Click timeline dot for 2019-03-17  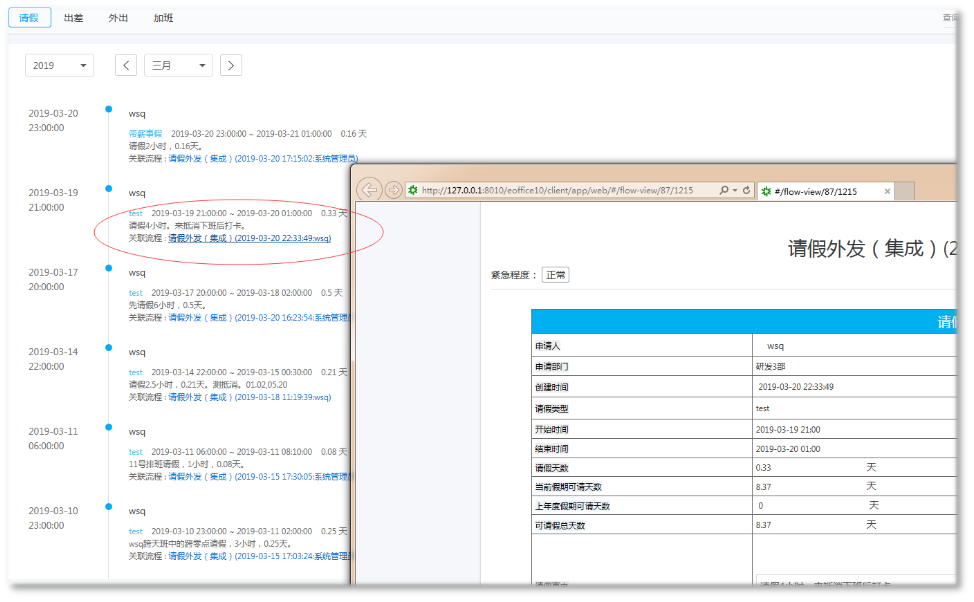(x=109, y=268)
